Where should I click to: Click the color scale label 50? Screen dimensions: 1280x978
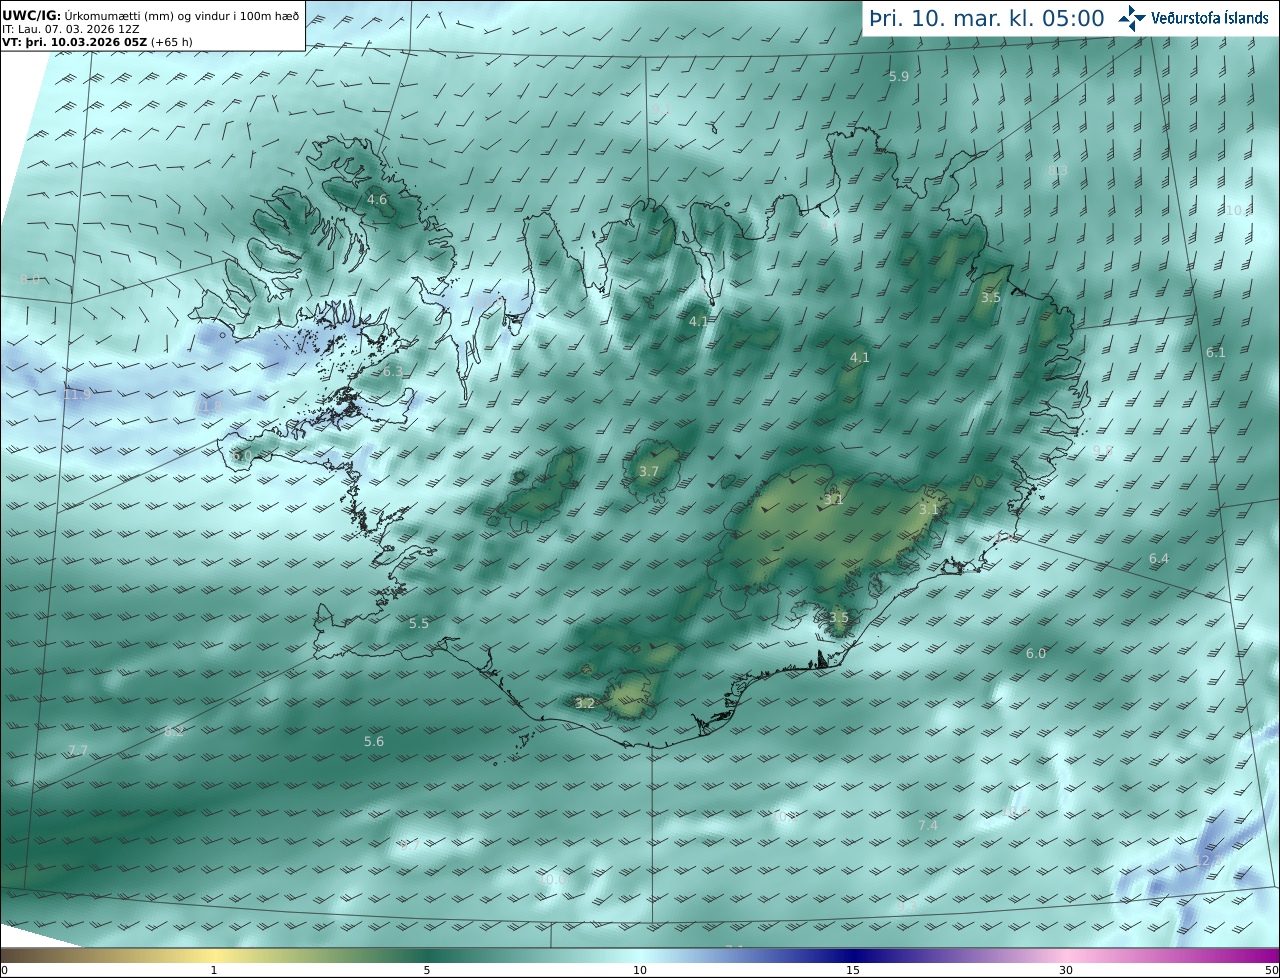1272,970
